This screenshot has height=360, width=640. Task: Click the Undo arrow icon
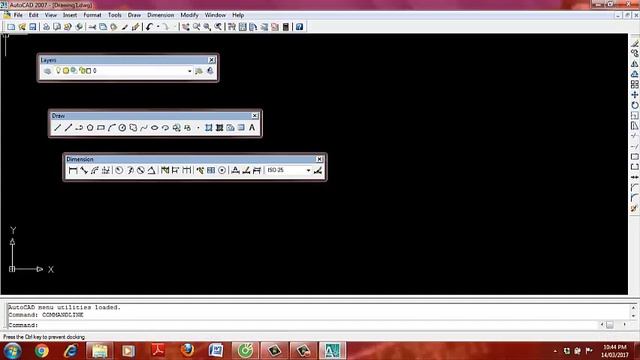tap(149, 27)
